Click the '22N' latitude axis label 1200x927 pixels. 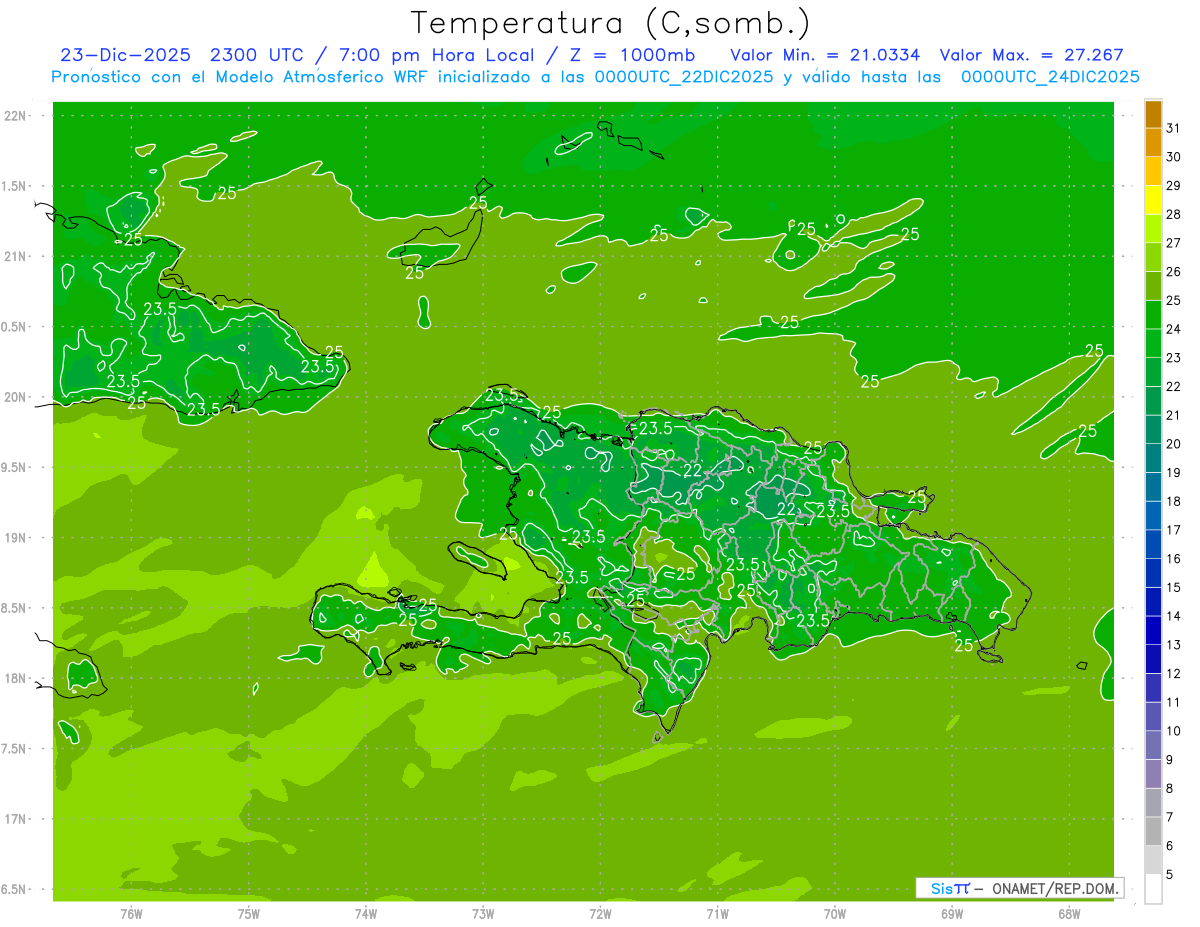tap(16, 116)
